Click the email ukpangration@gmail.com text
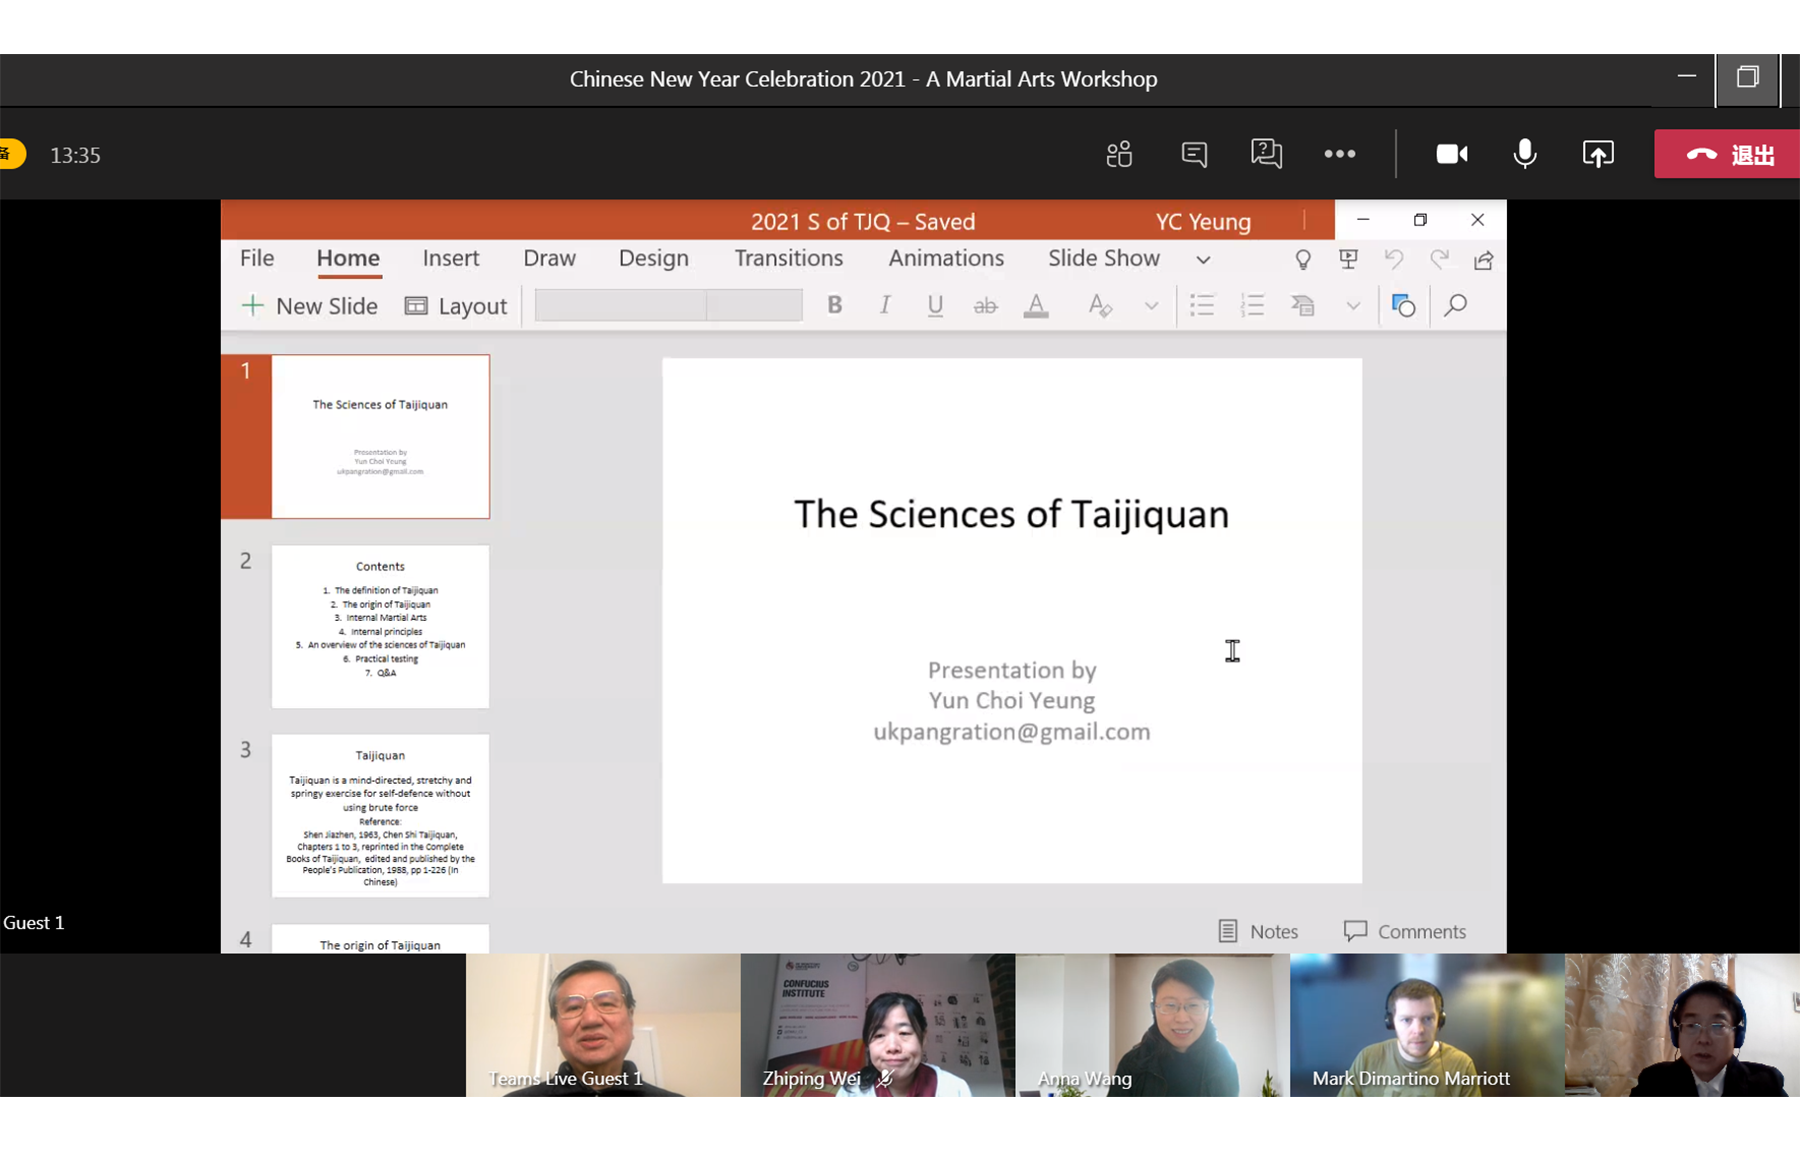This screenshot has height=1152, width=1800. 1011,732
